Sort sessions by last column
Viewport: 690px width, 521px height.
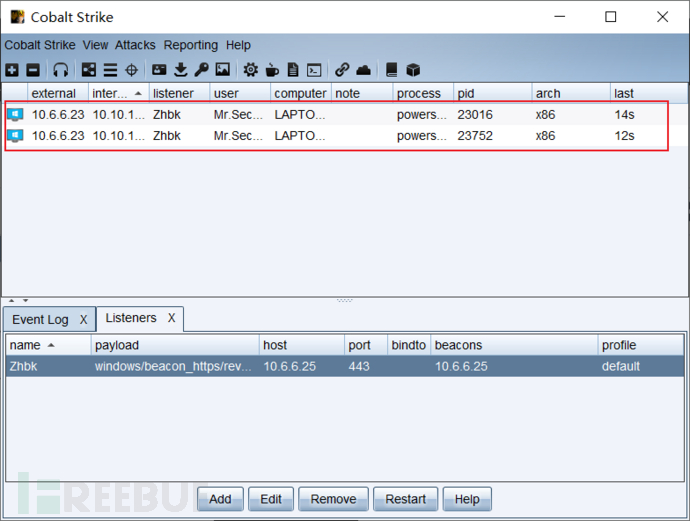(649, 93)
